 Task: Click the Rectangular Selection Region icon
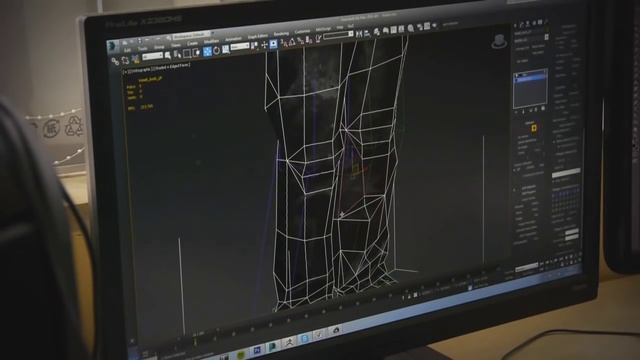tap(187, 53)
